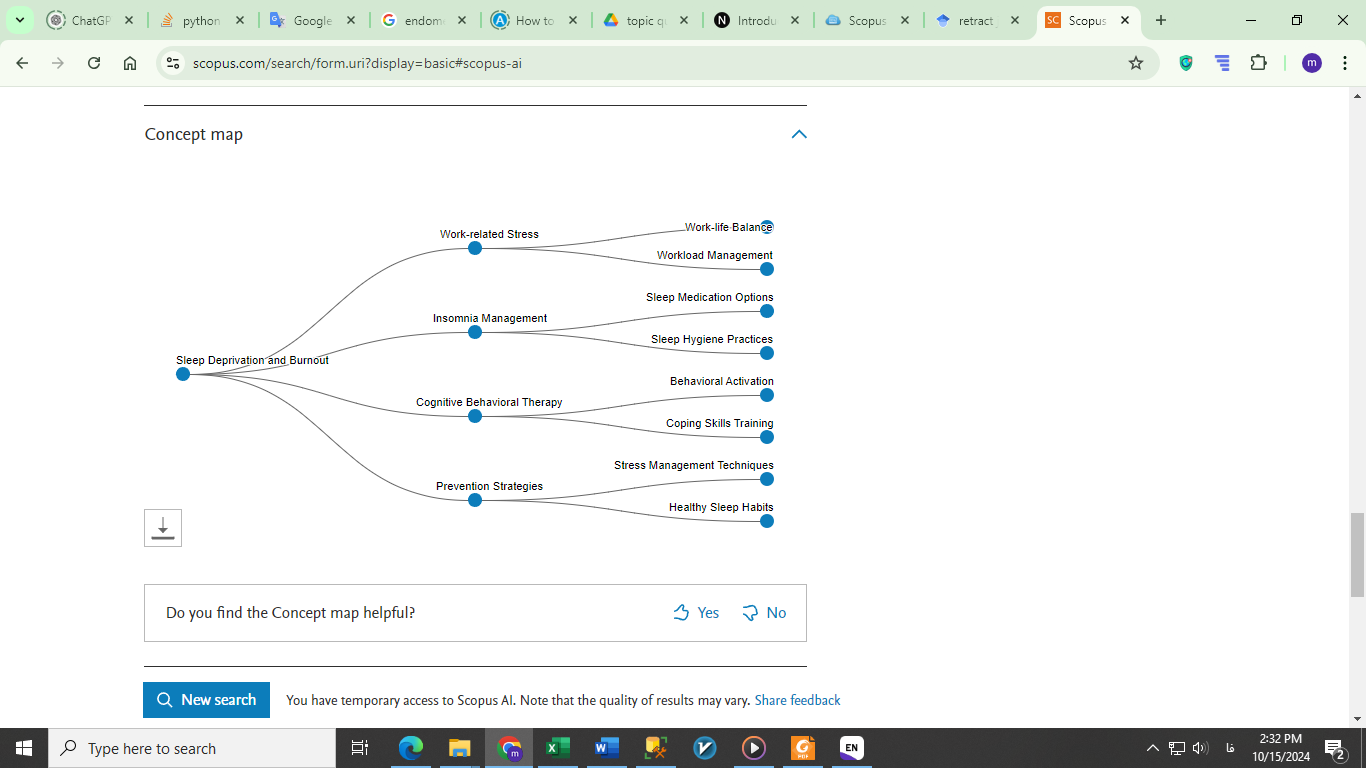Click the Insomnia Management node
1366x768 pixels.
[475, 332]
